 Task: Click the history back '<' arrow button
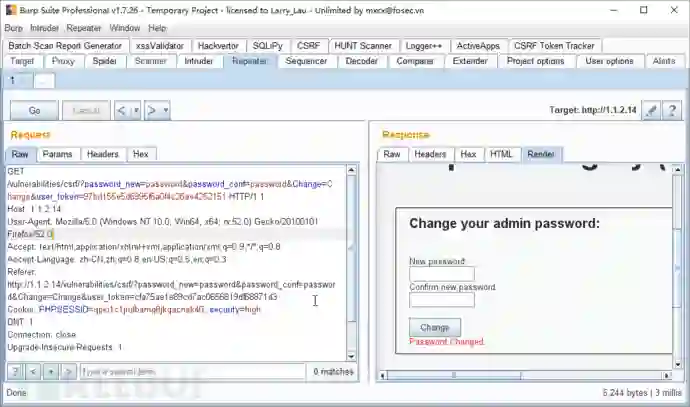122,110
